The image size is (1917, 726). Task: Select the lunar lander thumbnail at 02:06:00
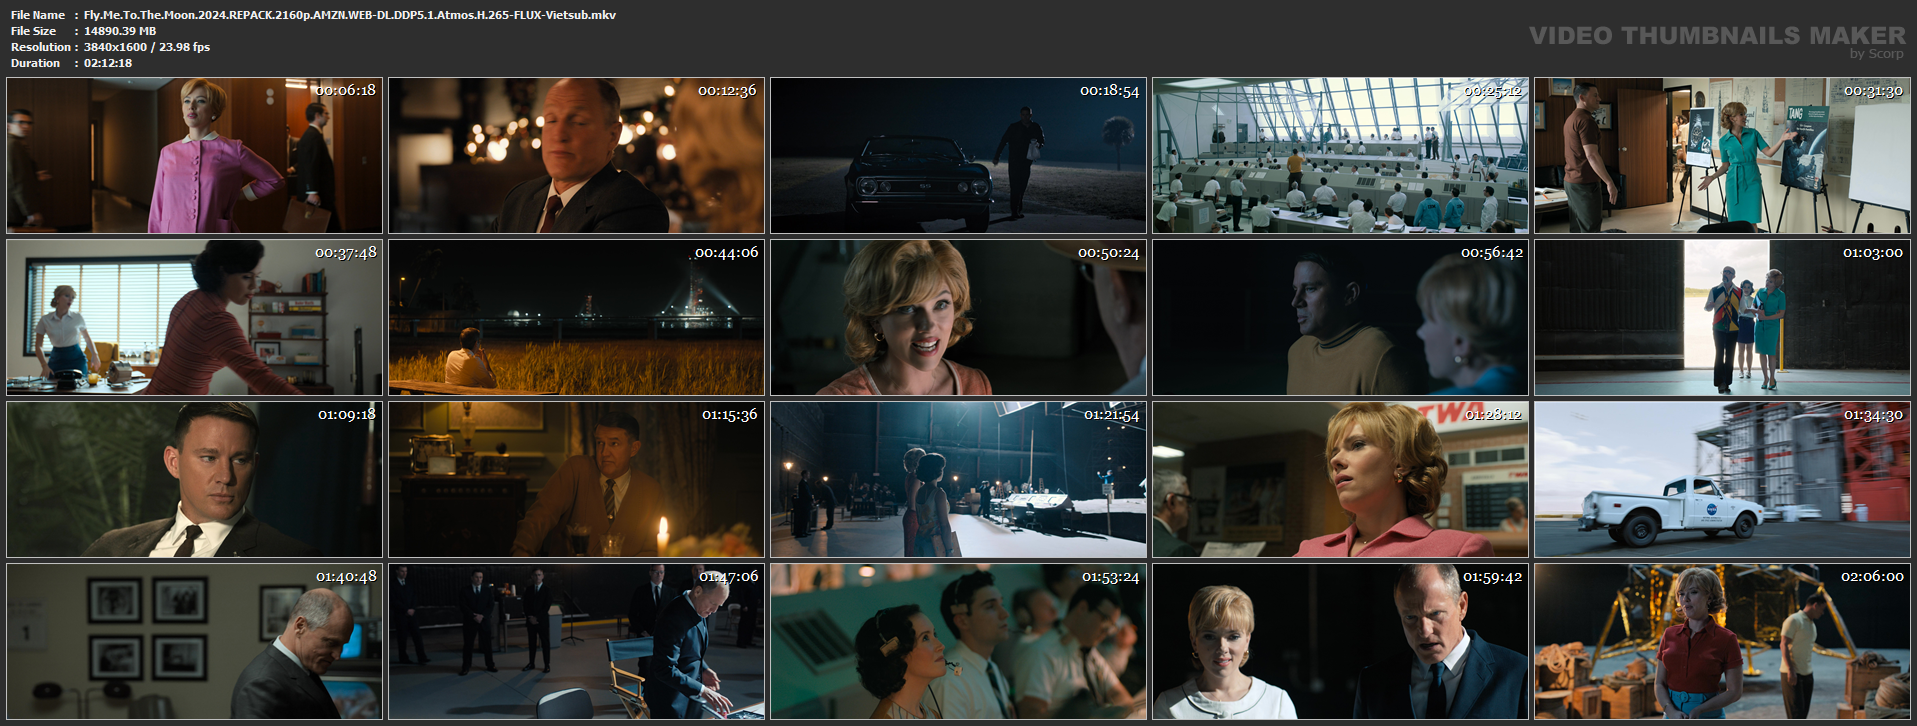click(x=1722, y=642)
